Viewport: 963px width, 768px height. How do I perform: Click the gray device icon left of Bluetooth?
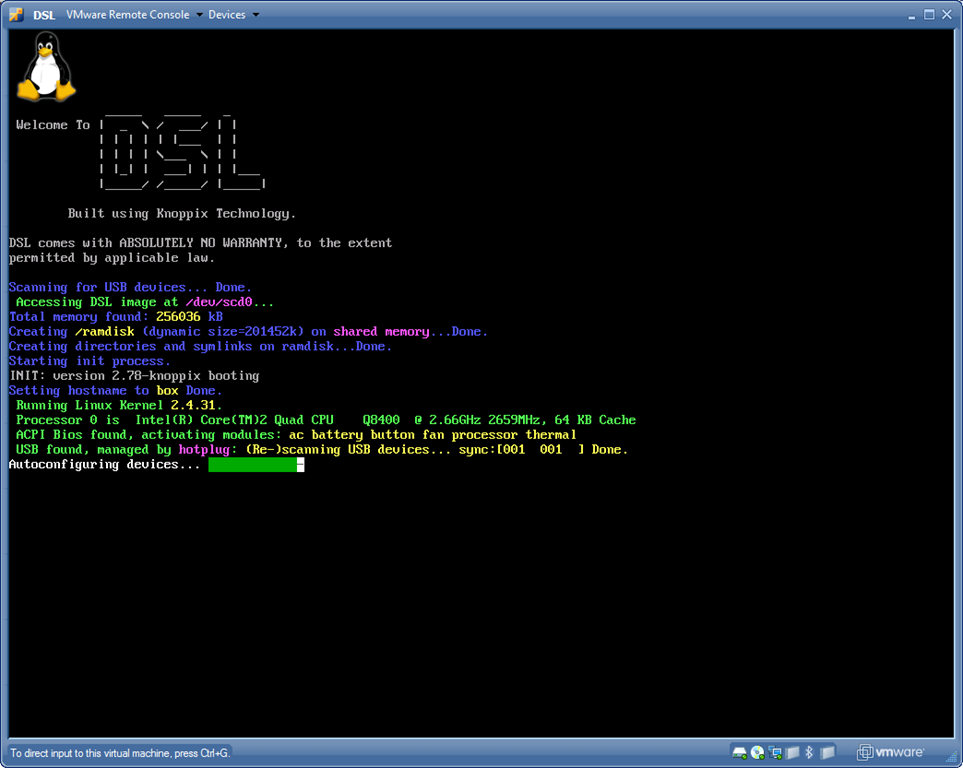(x=793, y=752)
